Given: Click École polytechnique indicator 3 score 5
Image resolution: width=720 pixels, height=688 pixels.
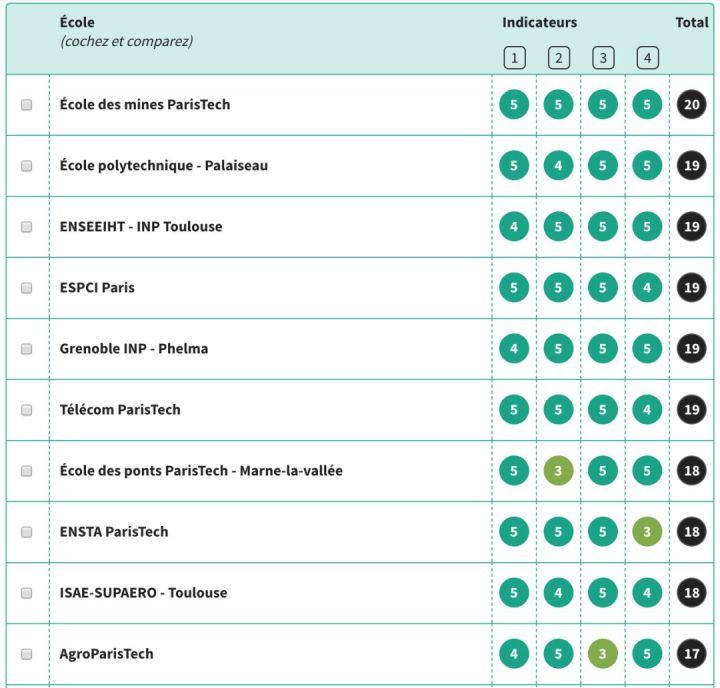Looking at the screenshot, I should (x=602, y=166).
